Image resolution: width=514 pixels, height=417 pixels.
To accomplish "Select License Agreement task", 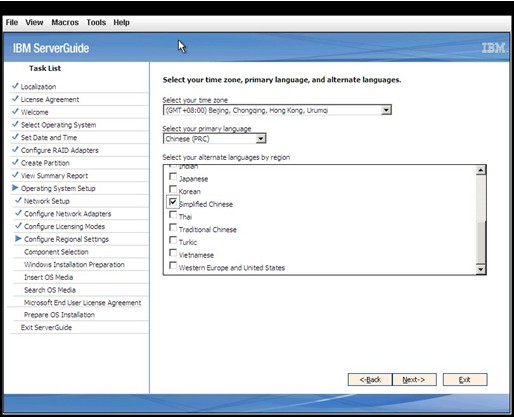I will click(x=50, y=100).
